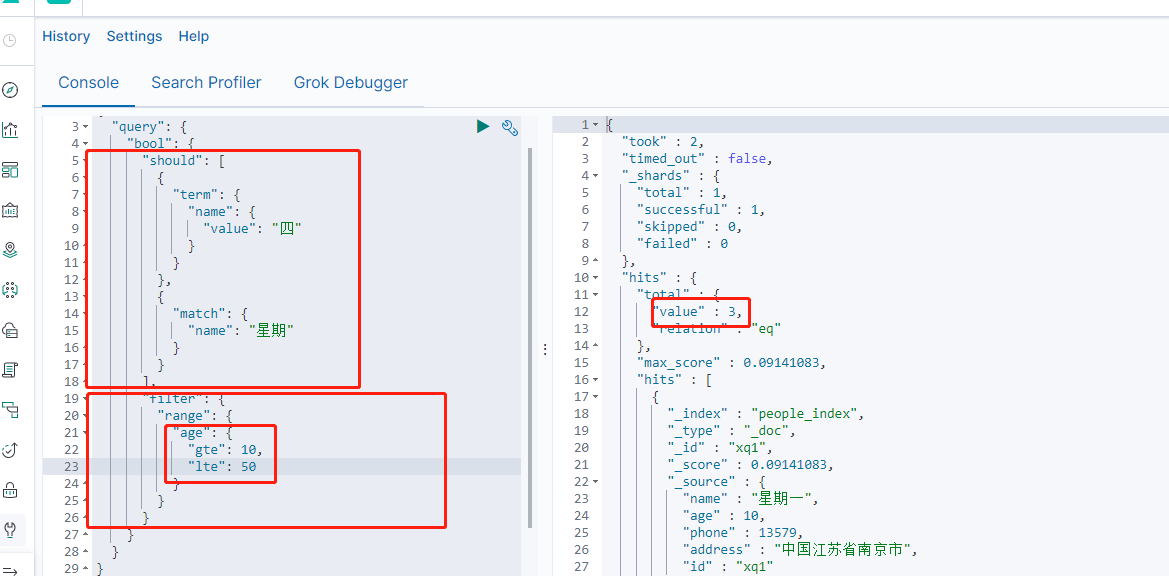Click "_type" : "_doc" line
Image resolution: width=1169 pixels, height=576 pixels.
click(x=732, y=431)
